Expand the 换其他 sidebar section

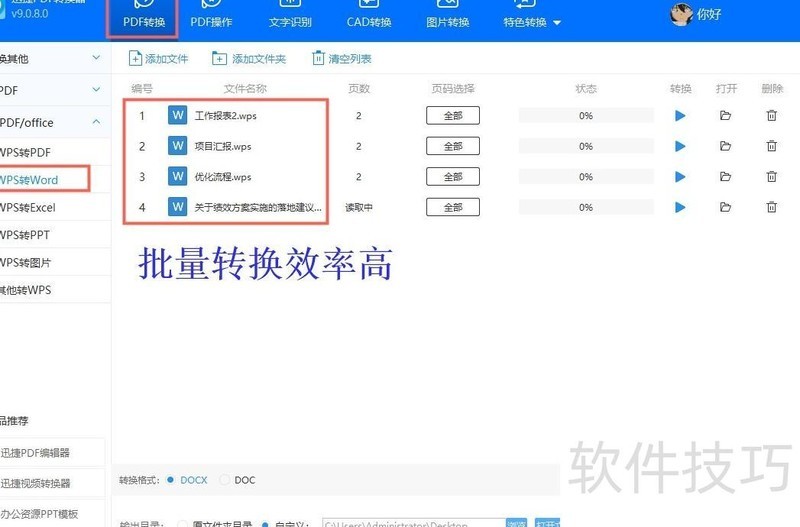click(55, 59)
